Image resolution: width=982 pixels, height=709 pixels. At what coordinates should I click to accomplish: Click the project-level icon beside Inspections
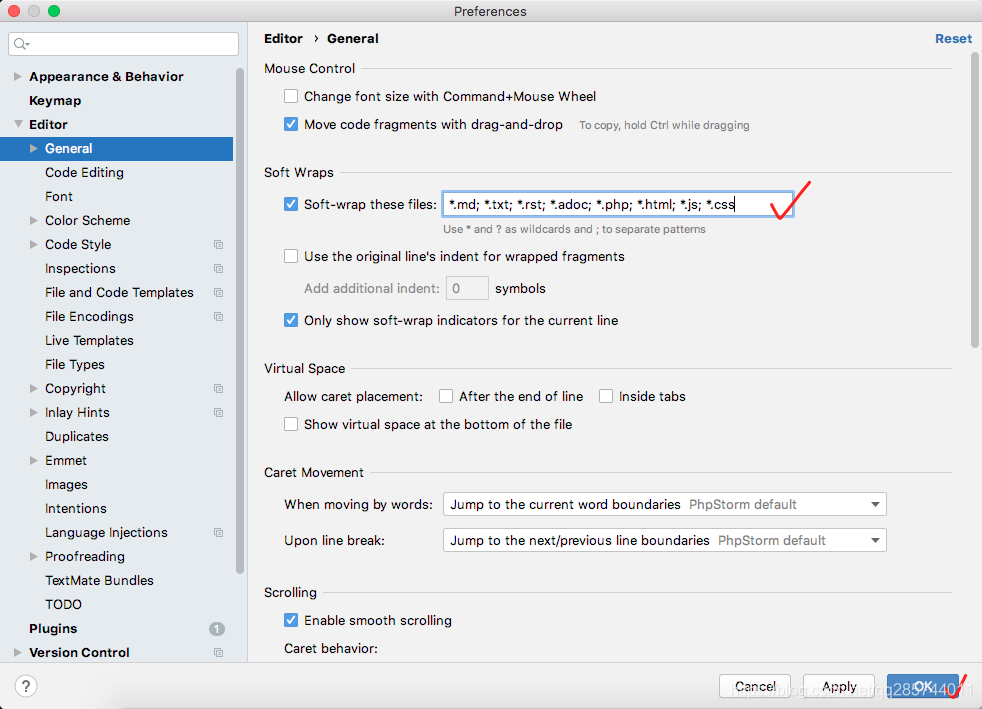[x=218, y=269]
